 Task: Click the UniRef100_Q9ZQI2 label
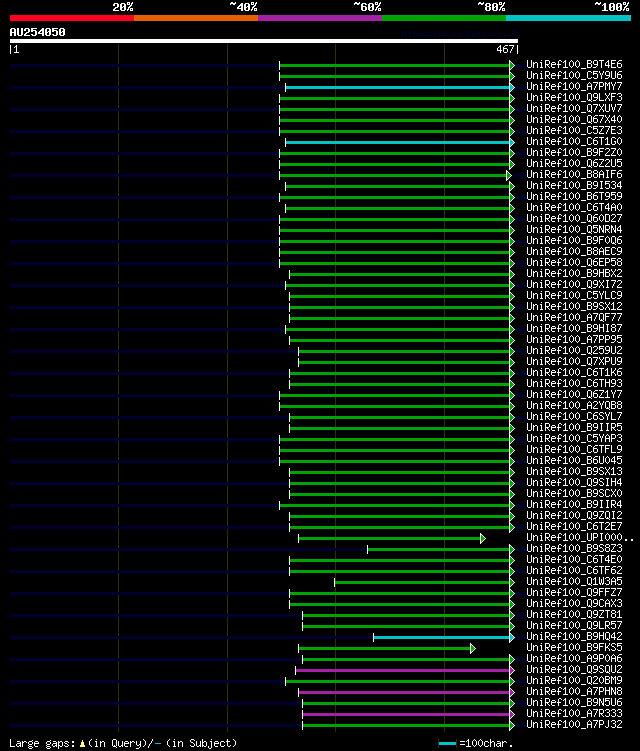click(x=574, y=516)
